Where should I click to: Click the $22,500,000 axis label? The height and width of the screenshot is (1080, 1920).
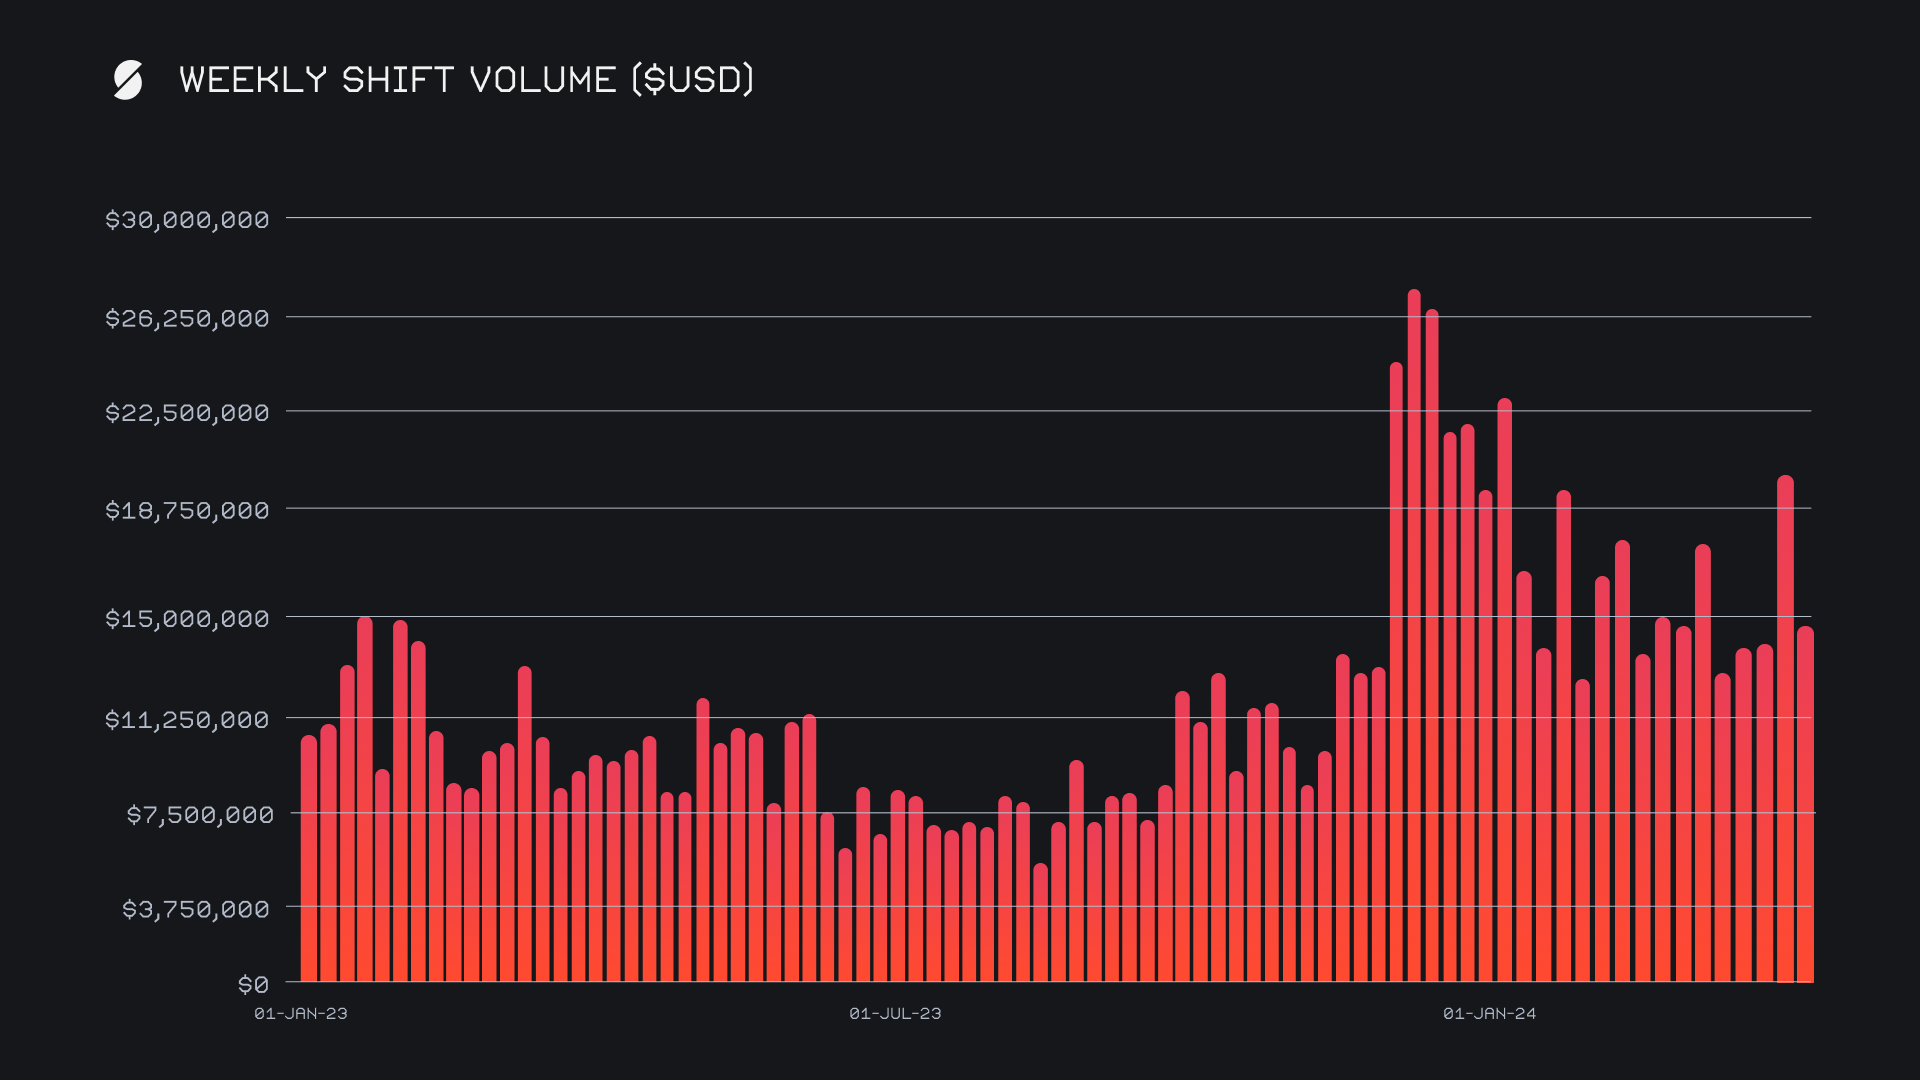187,413
